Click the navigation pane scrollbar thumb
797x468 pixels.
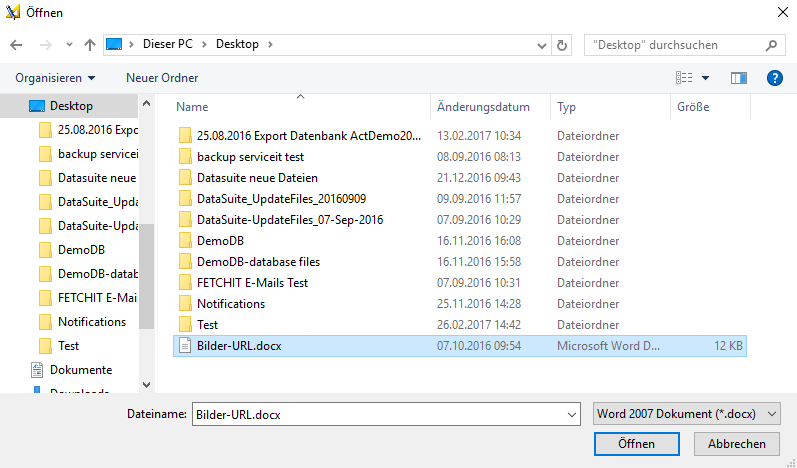click(x=146, y=276)
